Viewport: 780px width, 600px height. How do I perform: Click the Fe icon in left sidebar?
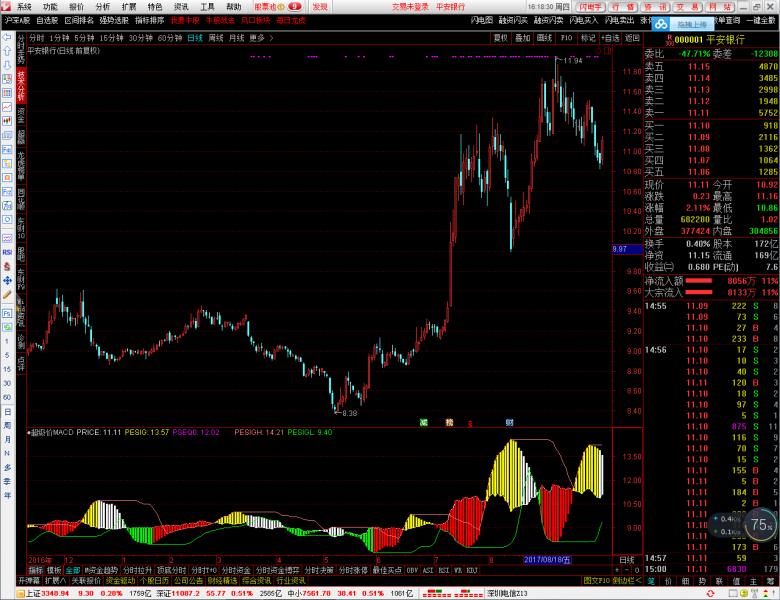pyautogui.click(x=7, y=149)
